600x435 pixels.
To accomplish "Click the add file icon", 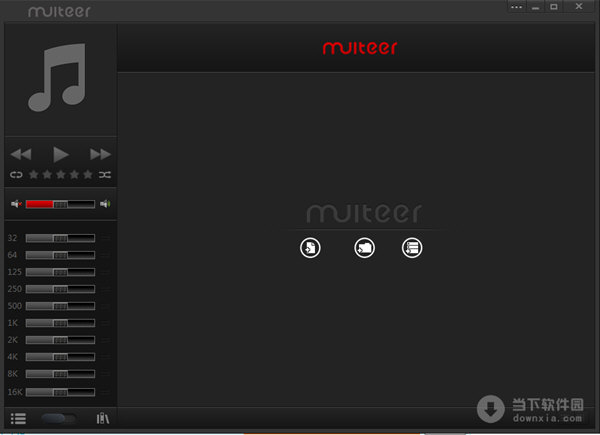I will (310, 247).
